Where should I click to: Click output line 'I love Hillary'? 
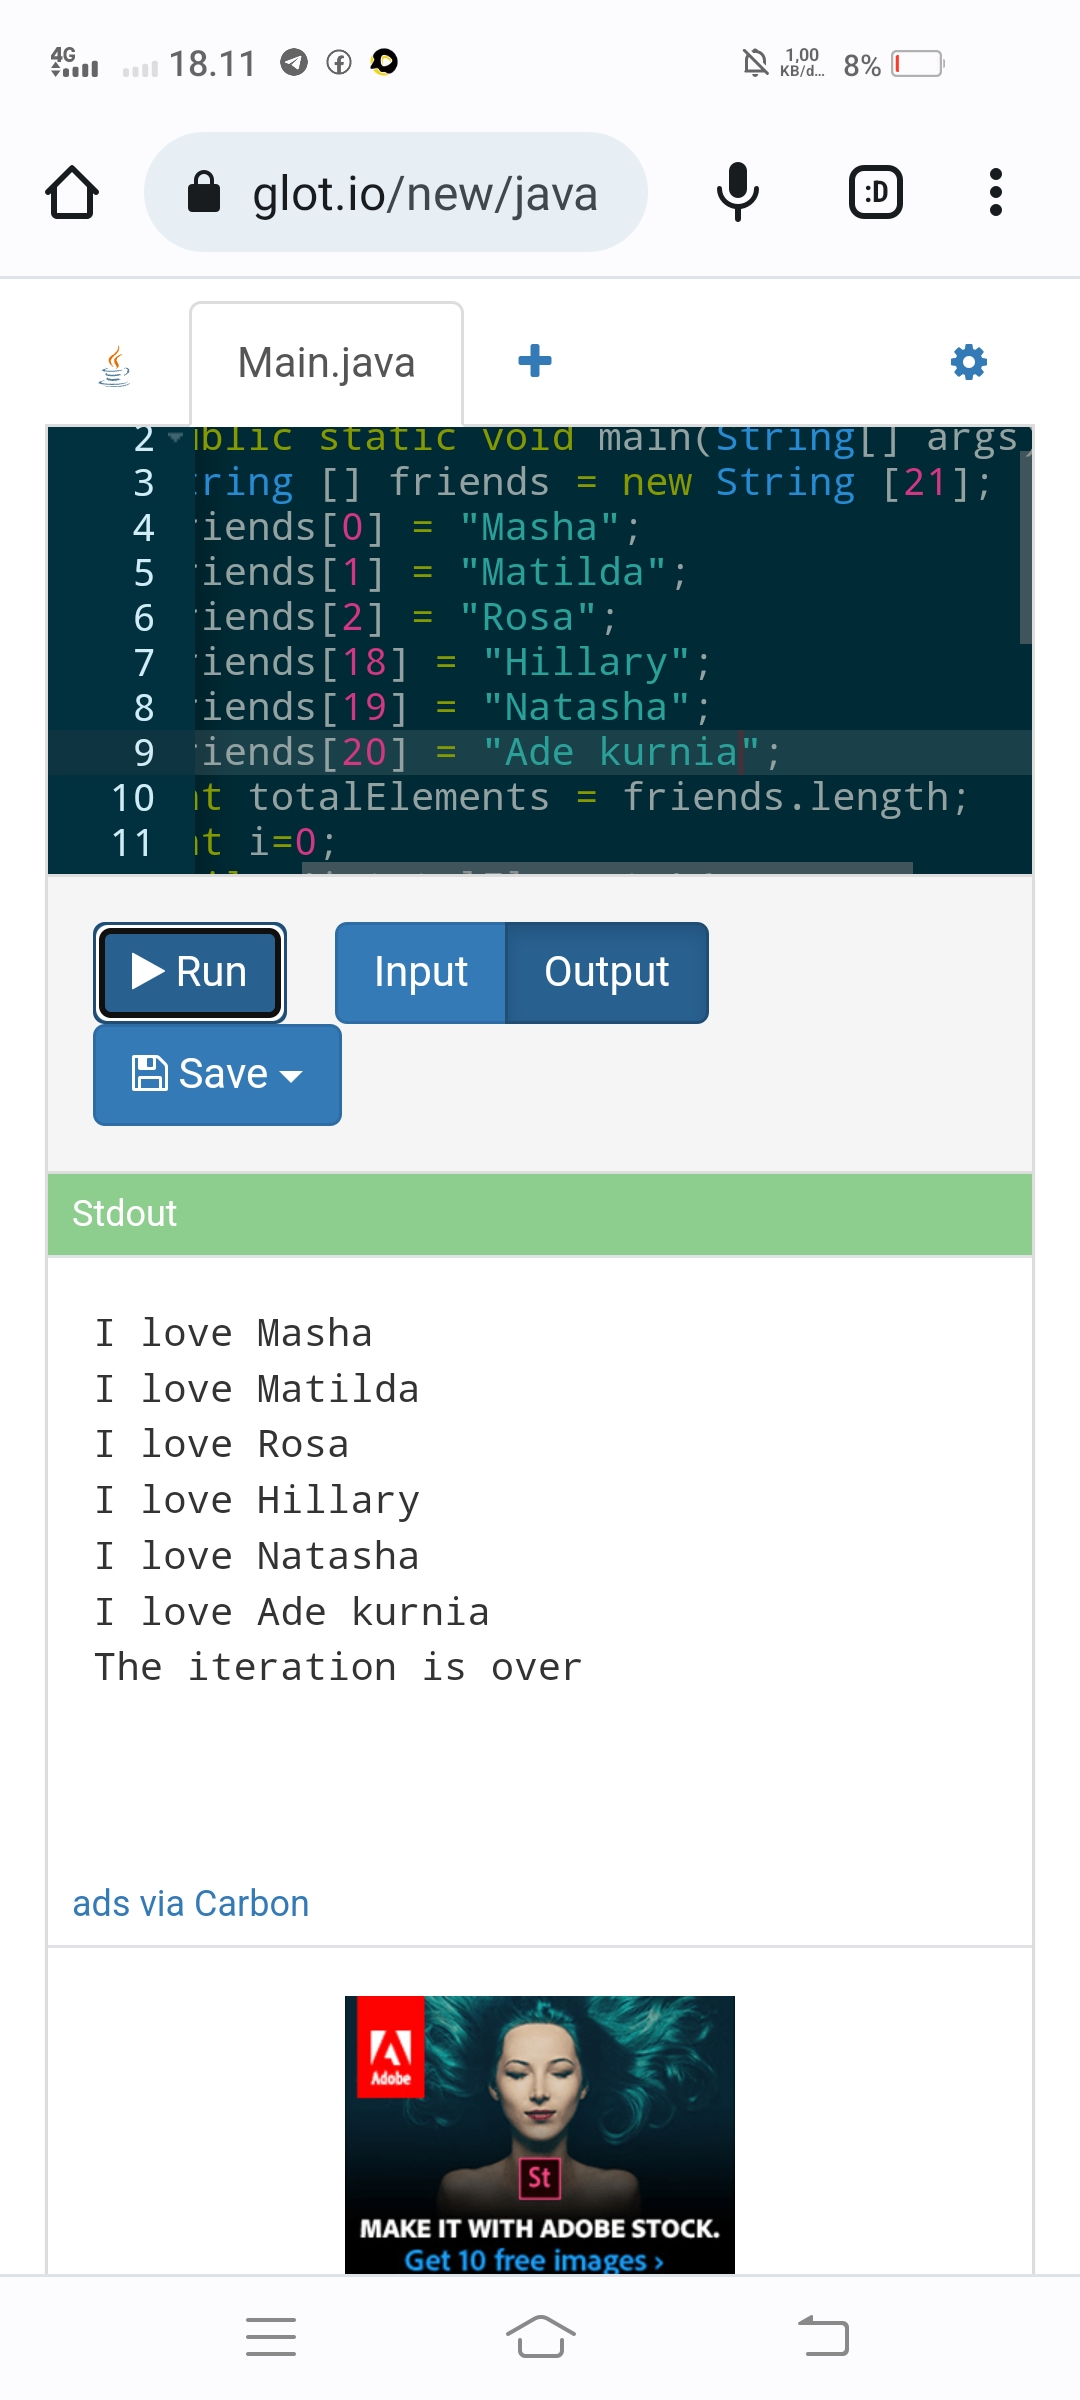click(257, 1500)
